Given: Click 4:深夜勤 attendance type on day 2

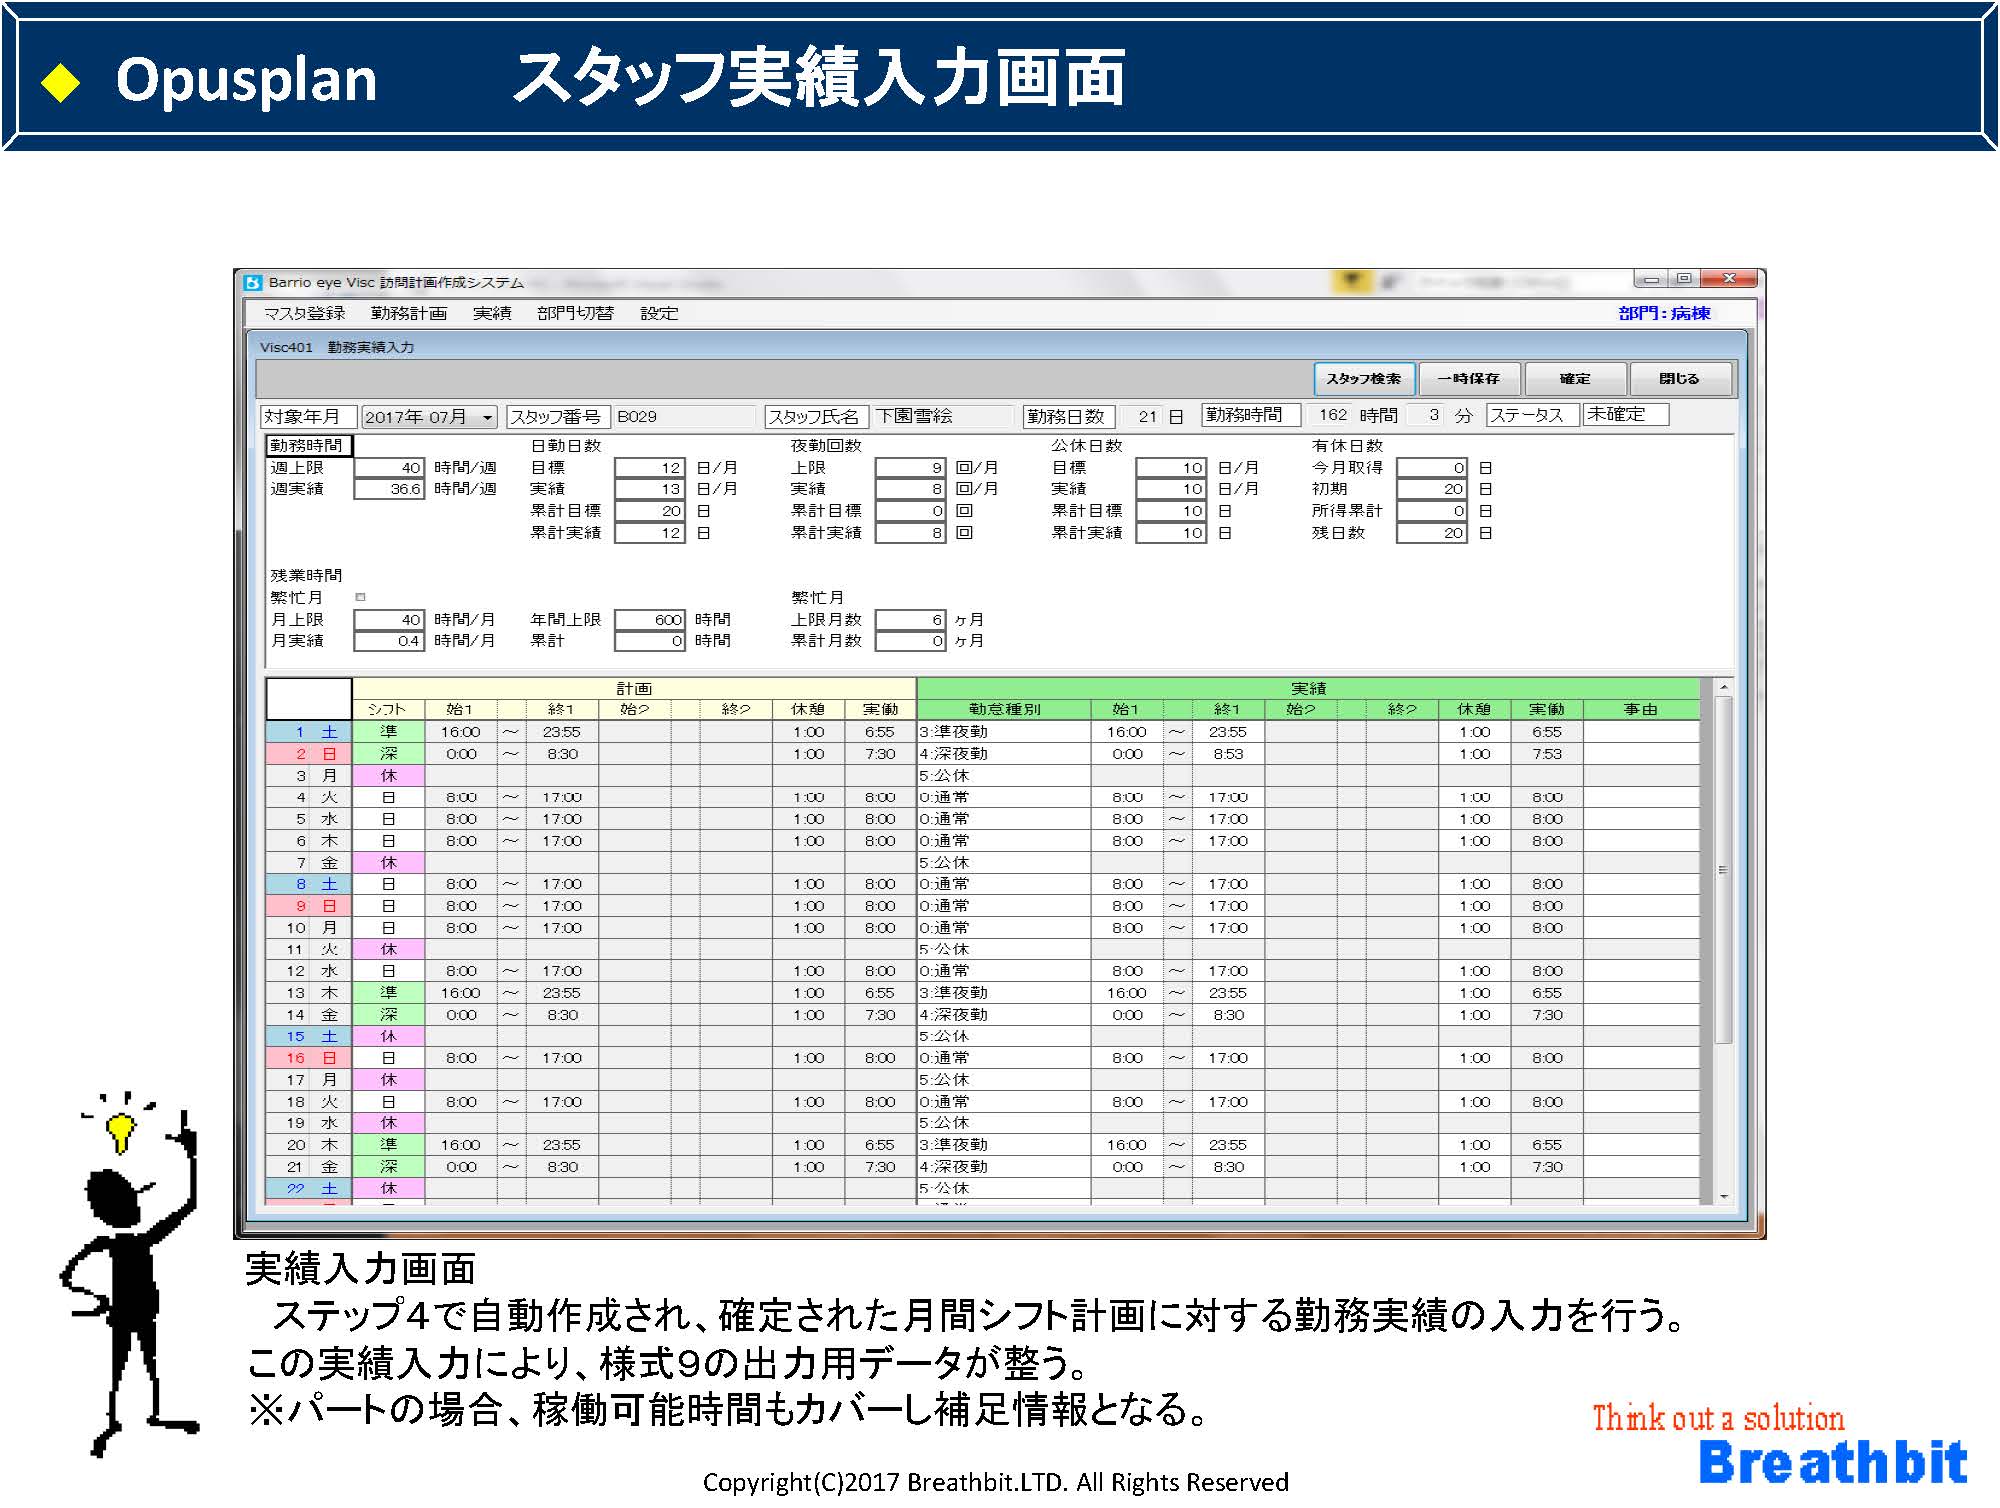Looking at the screenshot, I should tap(1004, 754).
